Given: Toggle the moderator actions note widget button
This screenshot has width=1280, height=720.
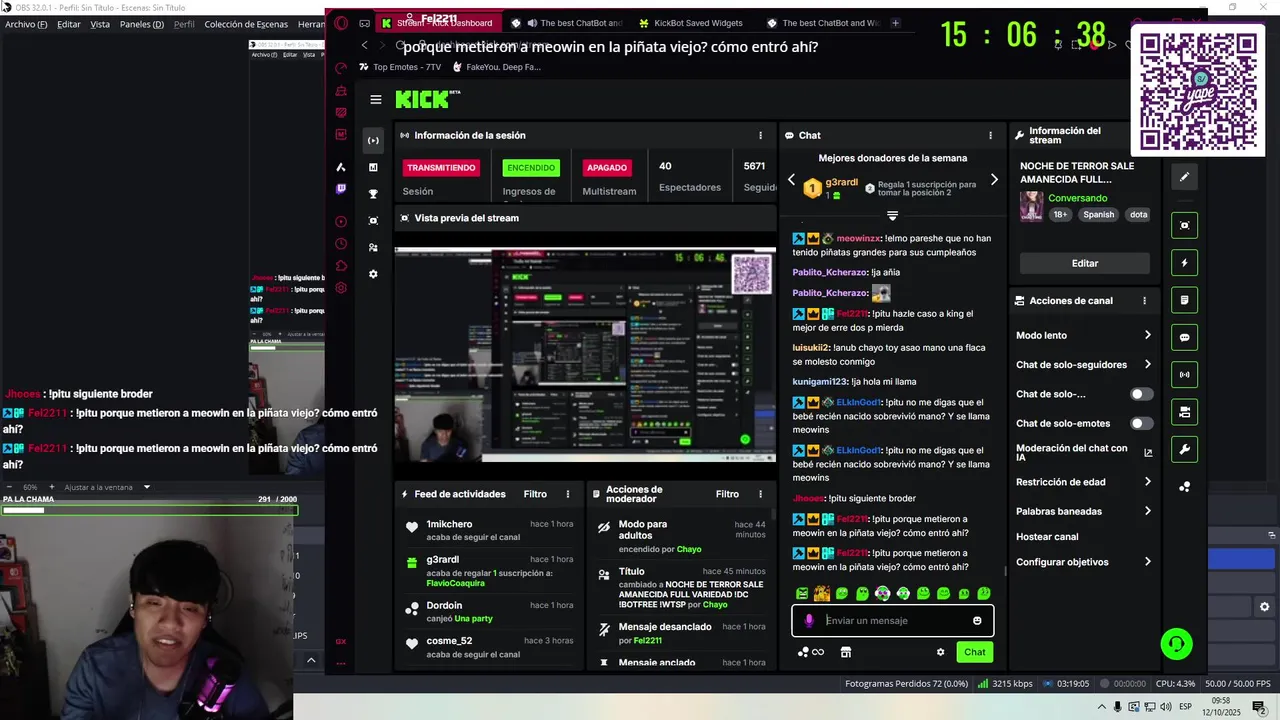Looking at the screenshot, I should 1184,300.
